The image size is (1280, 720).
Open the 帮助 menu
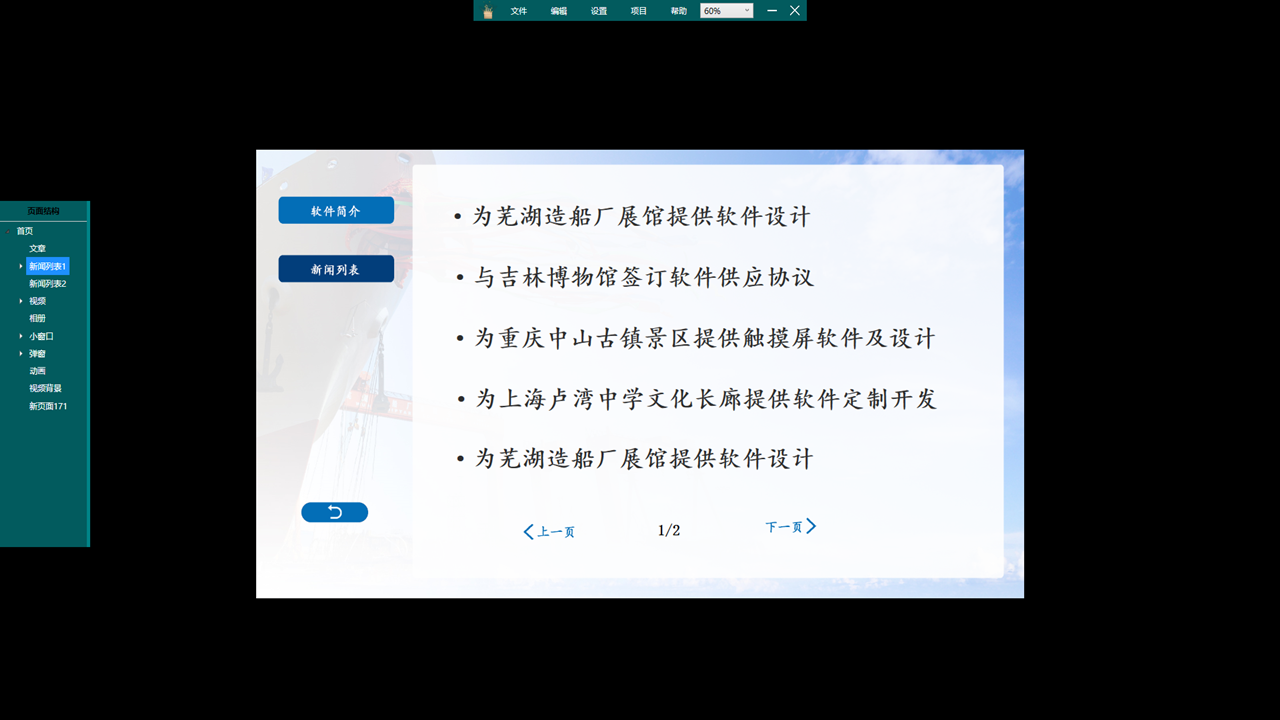677,10
